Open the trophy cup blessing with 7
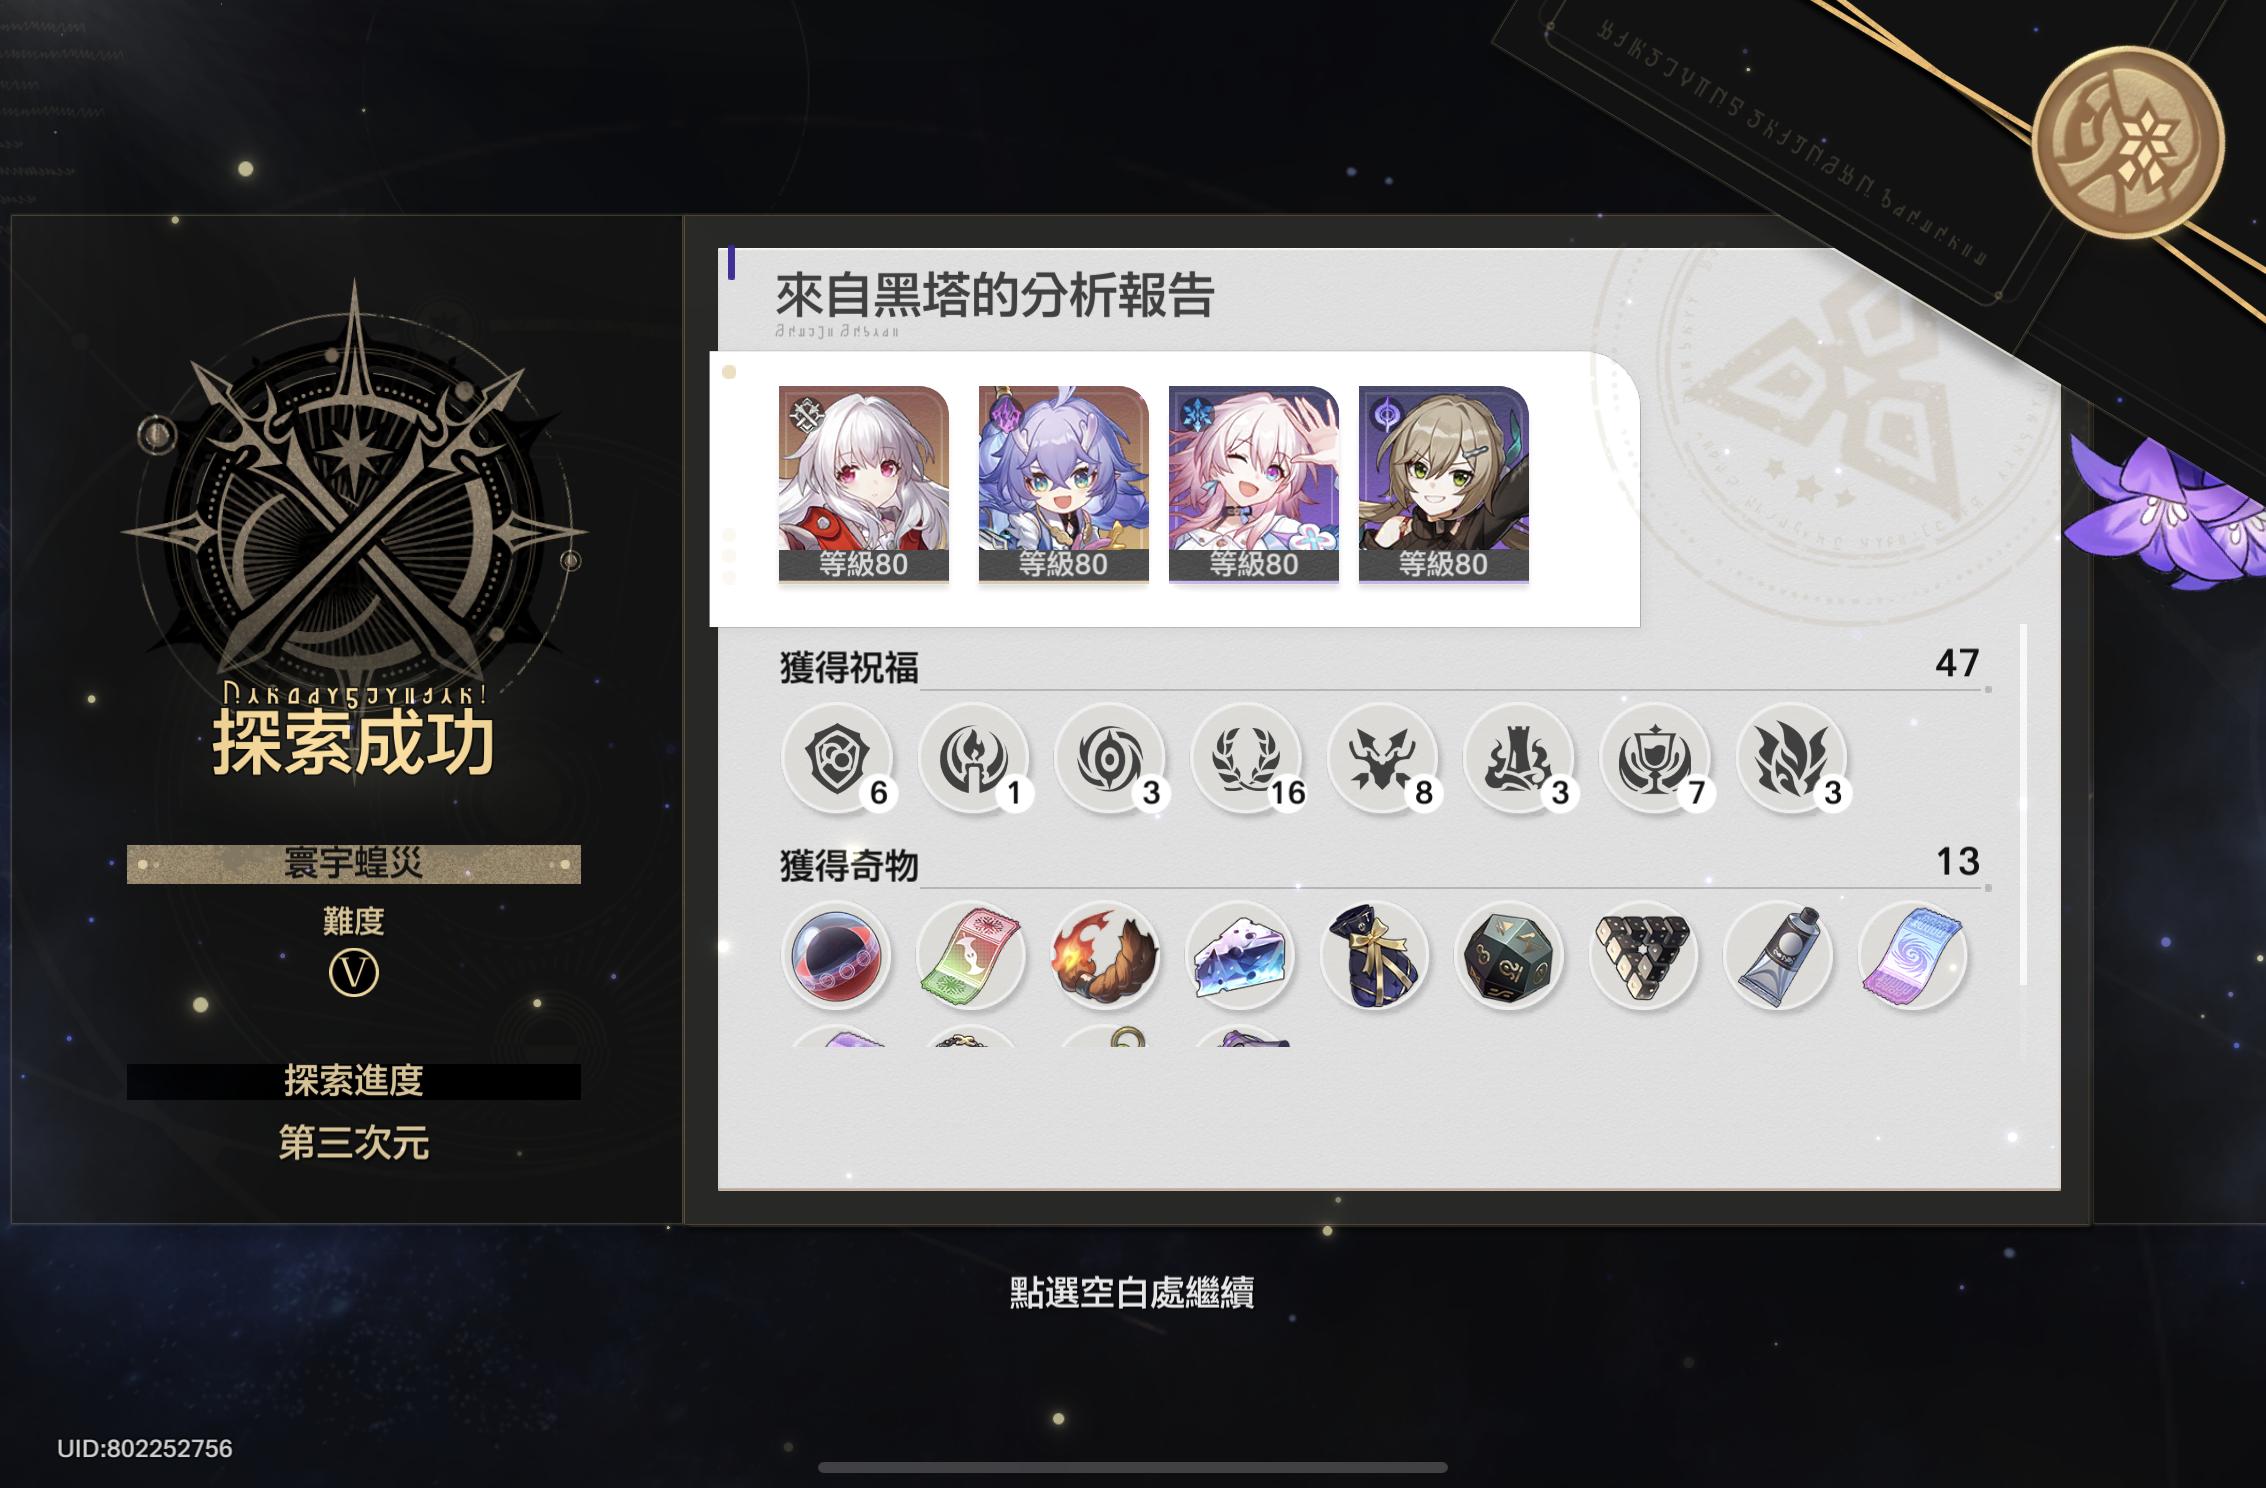This screenshot has height=1488, width=2266. [x=1655, y=758]
